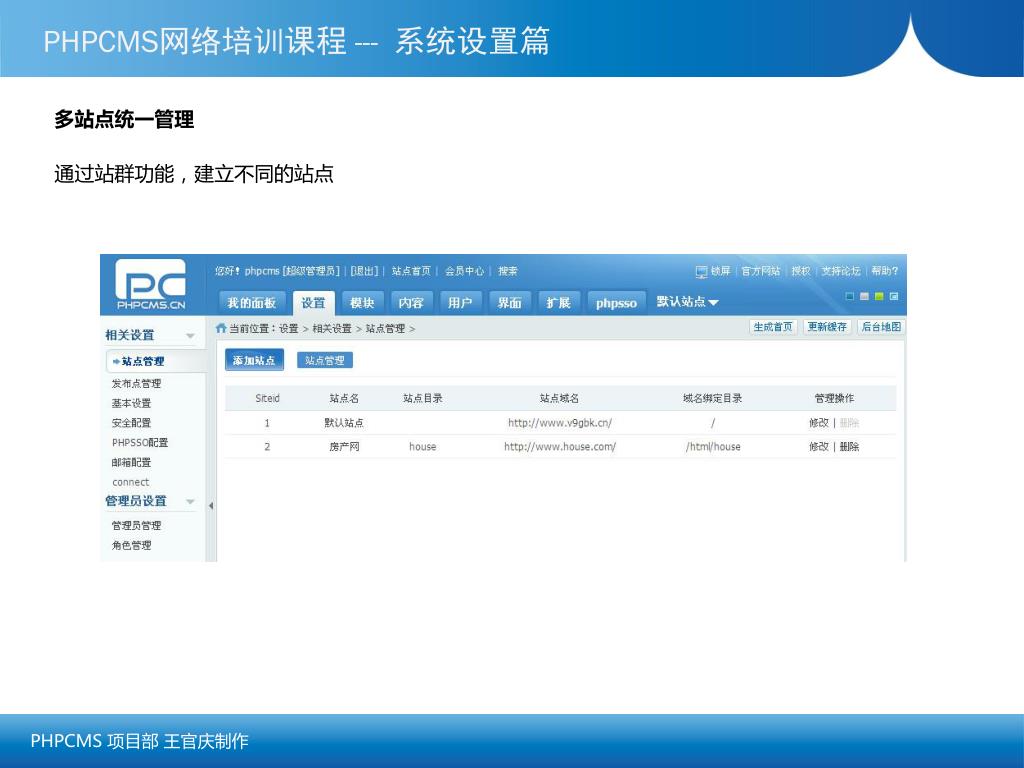This screenshot has width=1024, height=768.
Task: Select 角色管理 in the sidebar
Action: pos(131,545)
